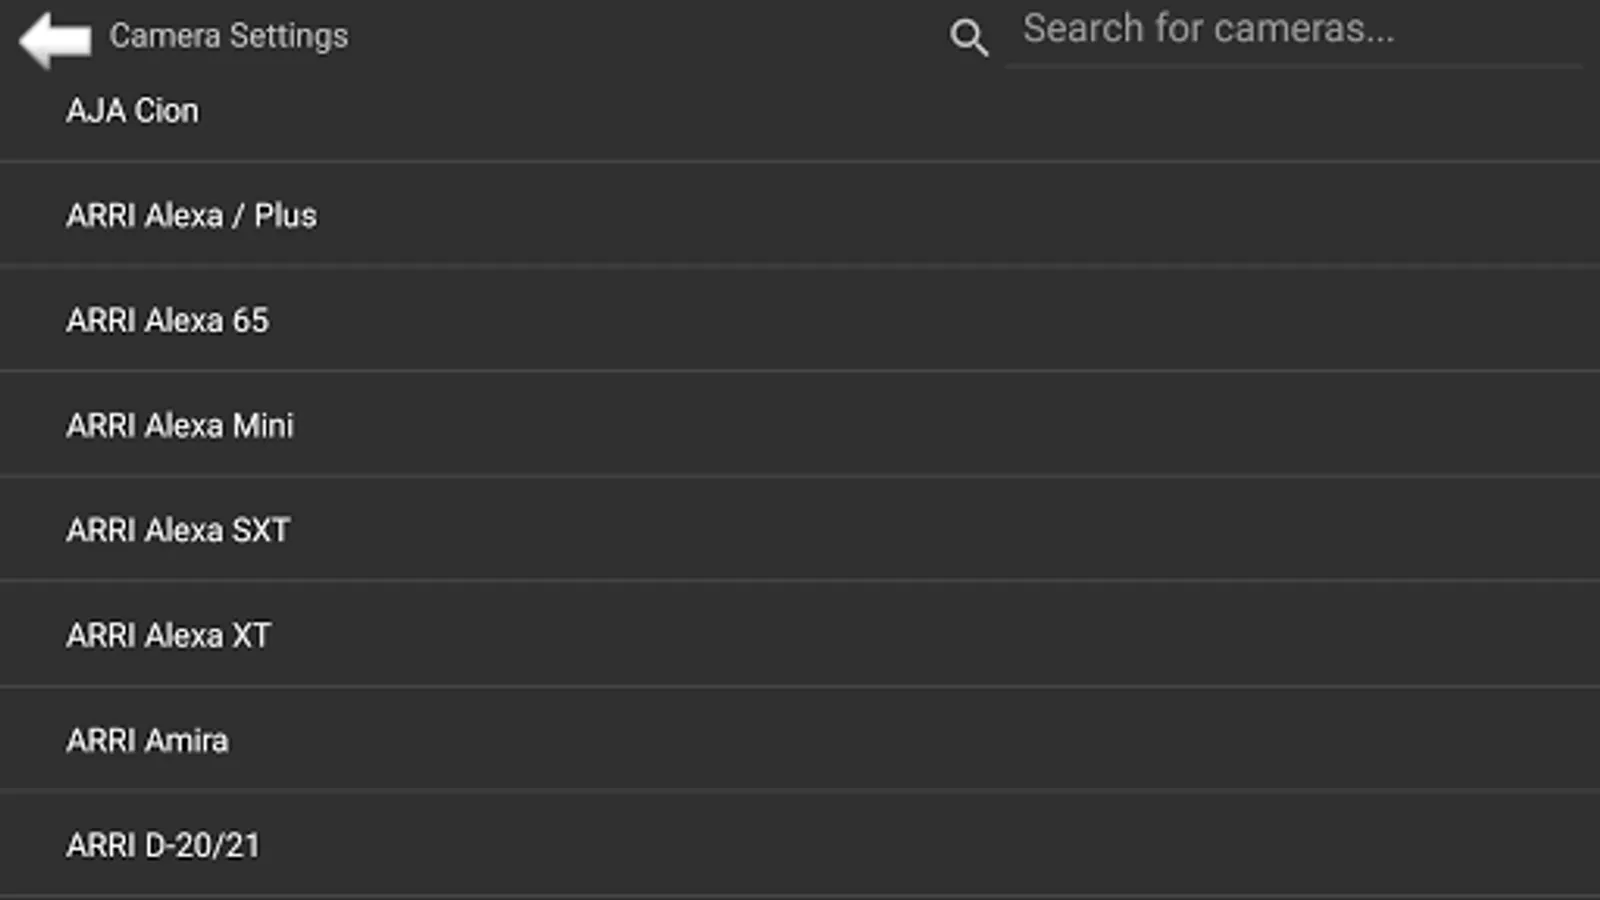Go back using the white arrow icon

55,39
